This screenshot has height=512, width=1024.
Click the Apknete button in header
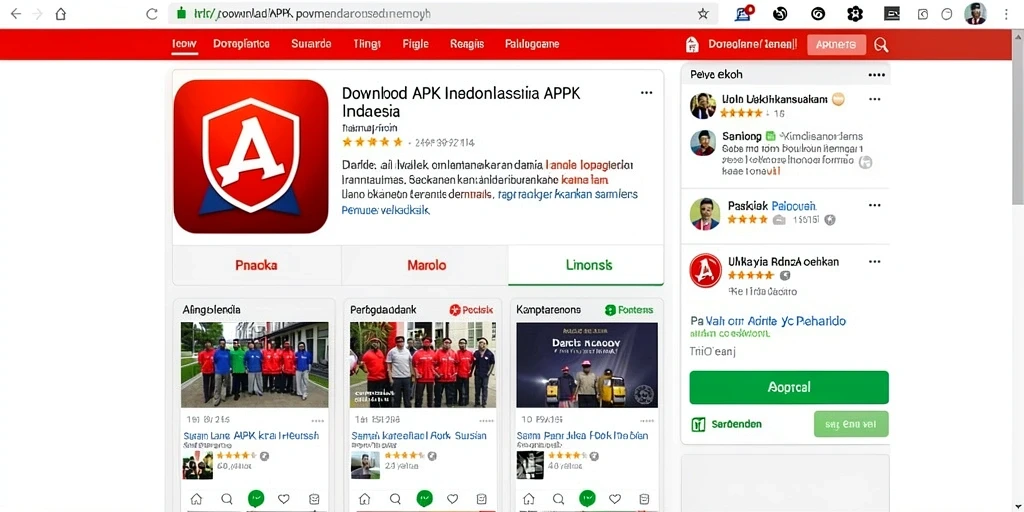coord(837,44)
